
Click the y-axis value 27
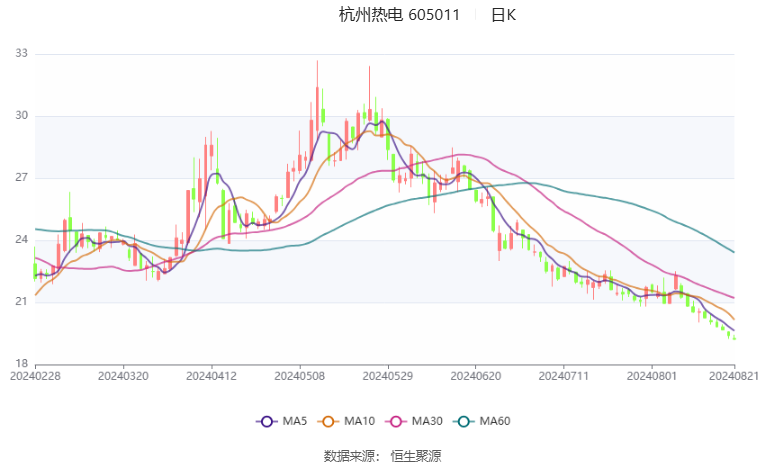[x=21, y=178]
